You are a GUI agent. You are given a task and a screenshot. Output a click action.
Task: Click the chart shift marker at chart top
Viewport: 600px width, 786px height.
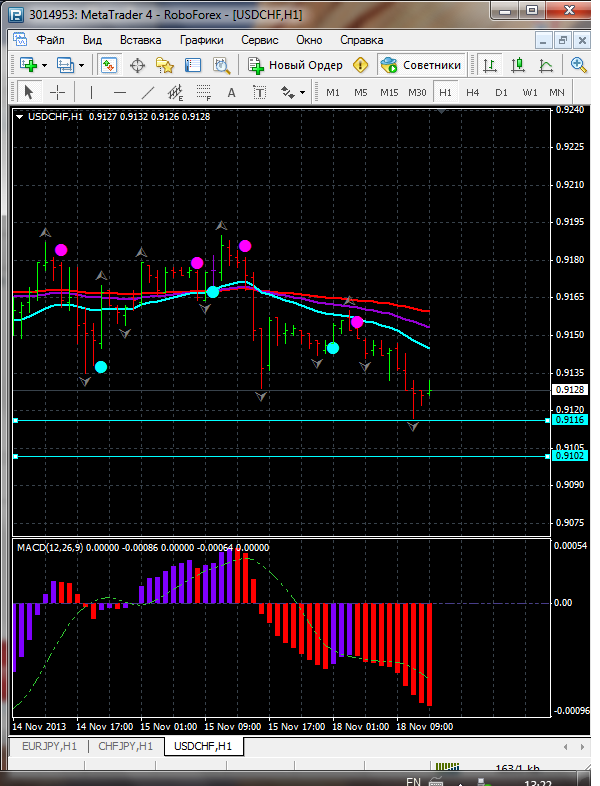pyautogui.click(x=441, y=111)
